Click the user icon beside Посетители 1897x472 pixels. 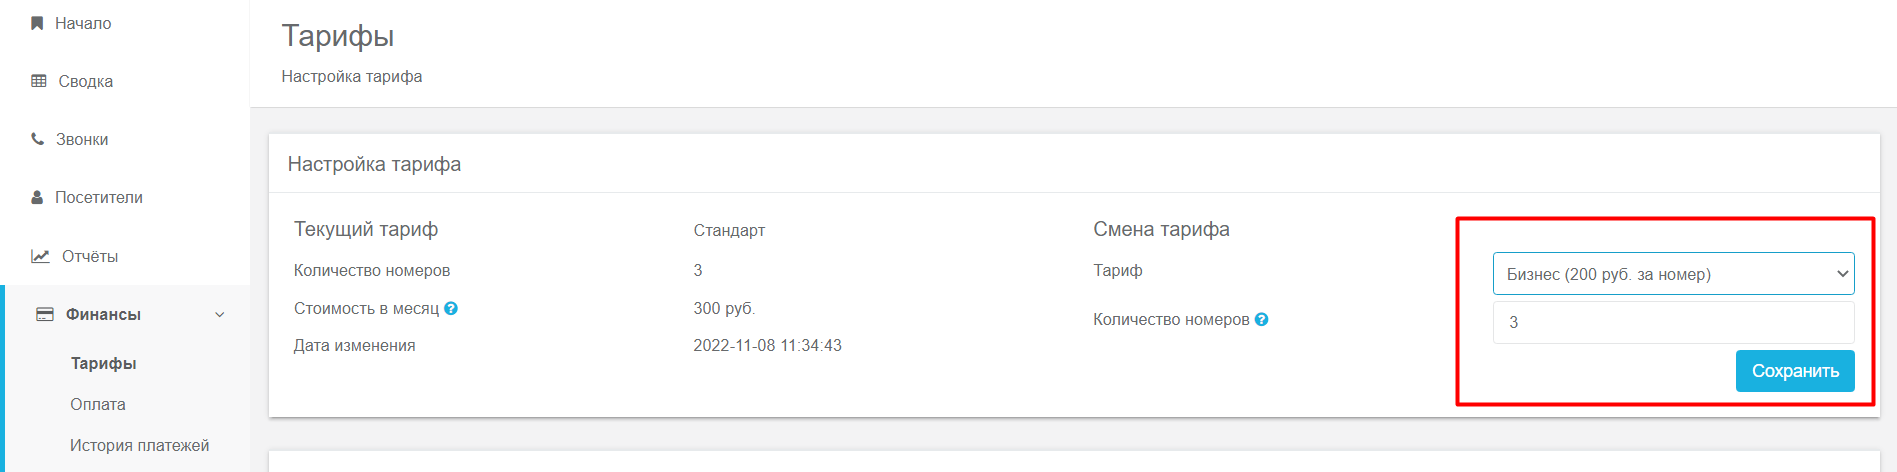(38, 198)
